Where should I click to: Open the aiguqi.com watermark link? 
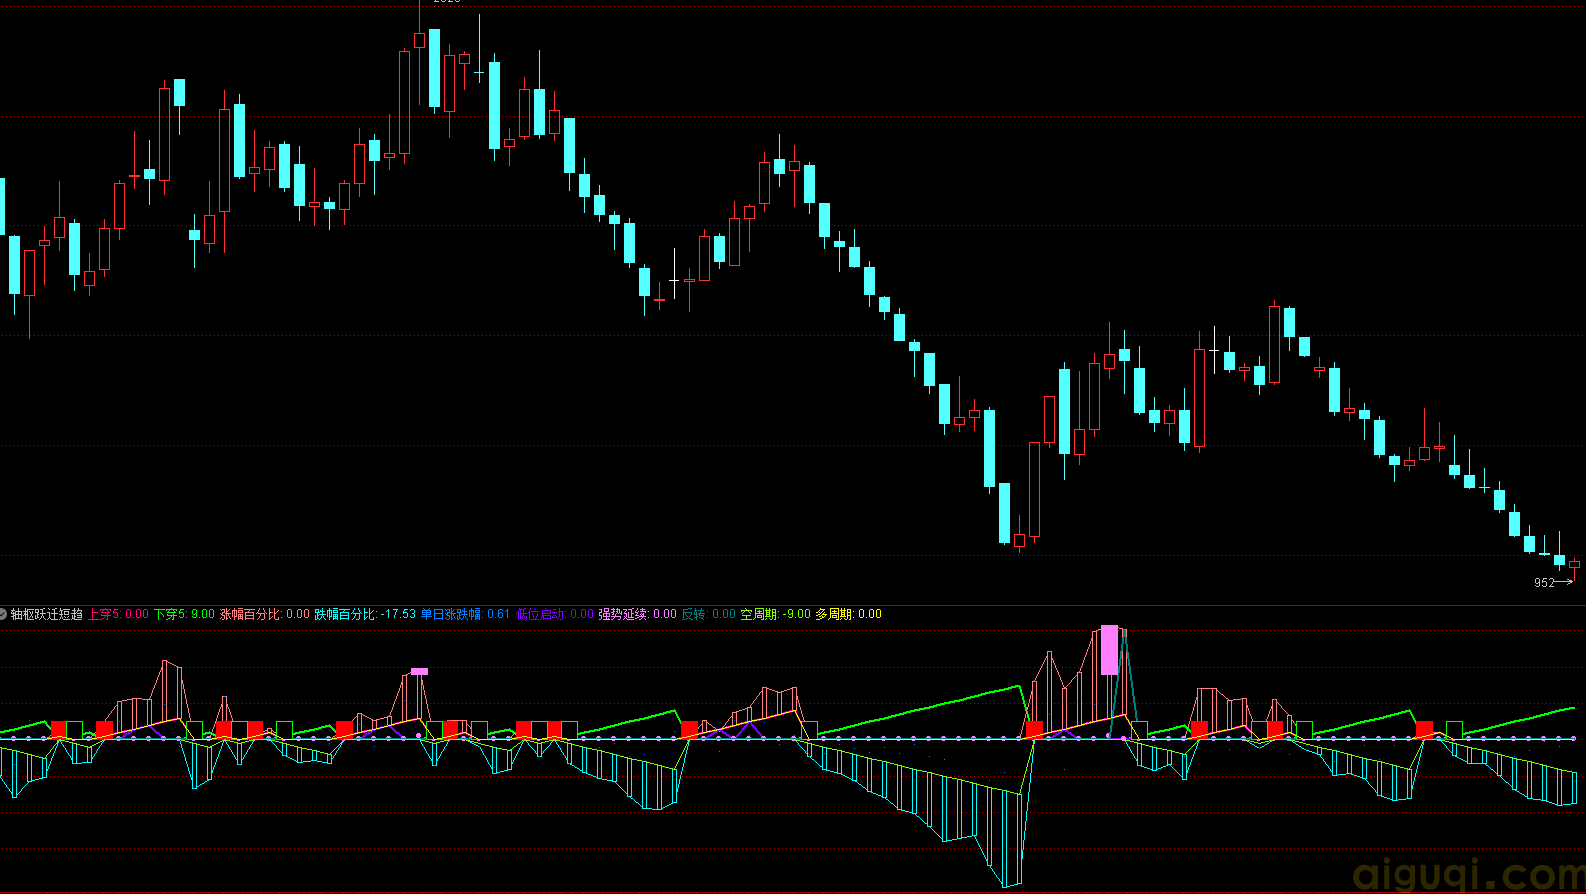(x=1468, y=874)
